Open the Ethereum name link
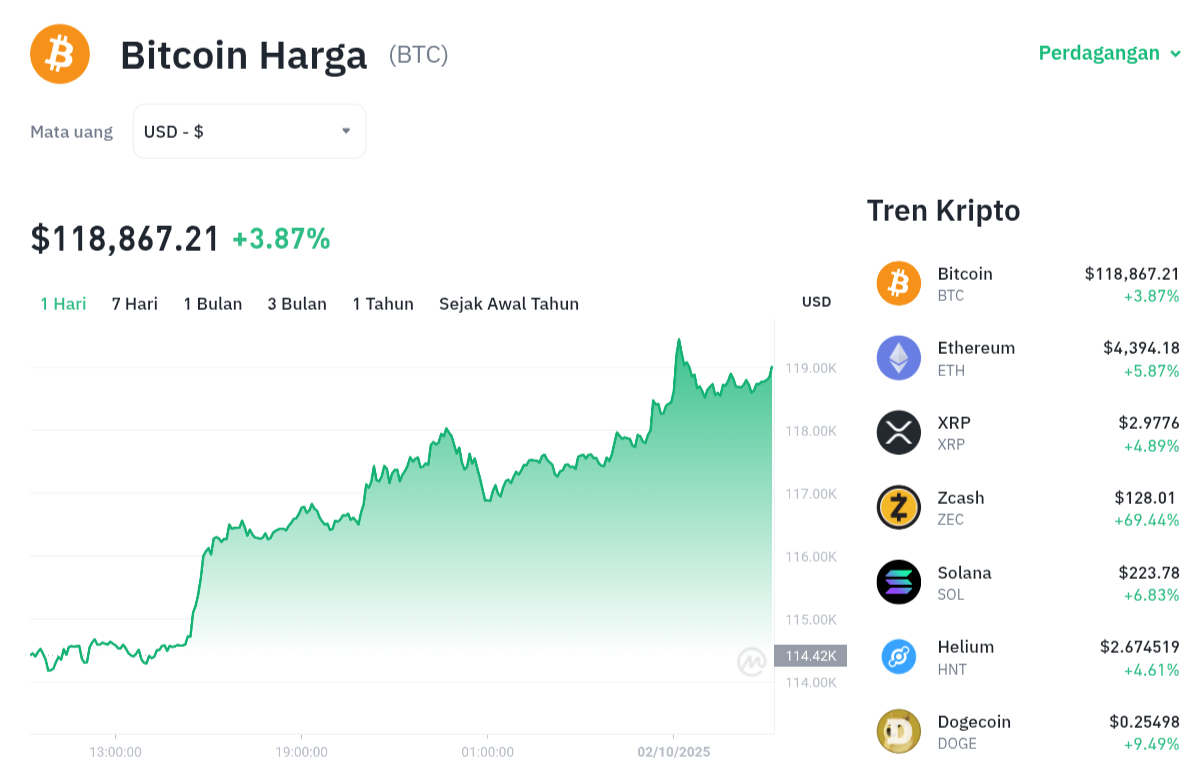 pos(976,348)
